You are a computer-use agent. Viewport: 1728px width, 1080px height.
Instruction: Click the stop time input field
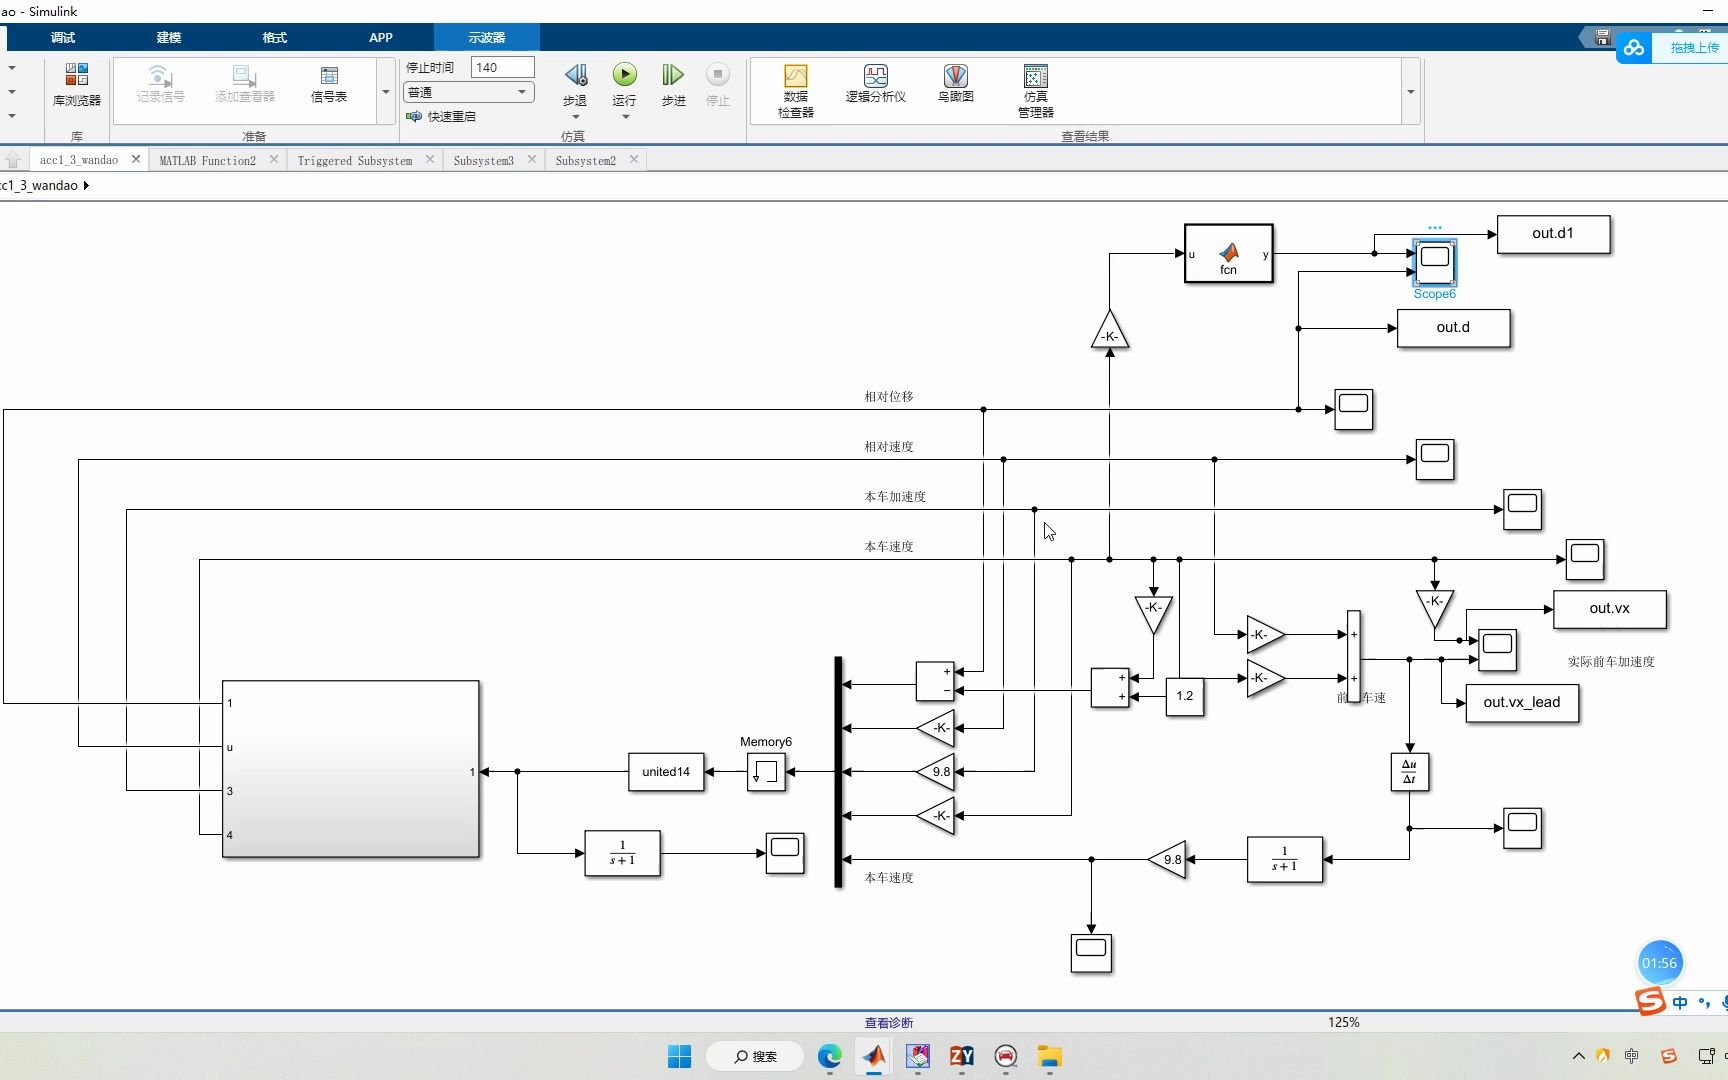pos(503,67)
